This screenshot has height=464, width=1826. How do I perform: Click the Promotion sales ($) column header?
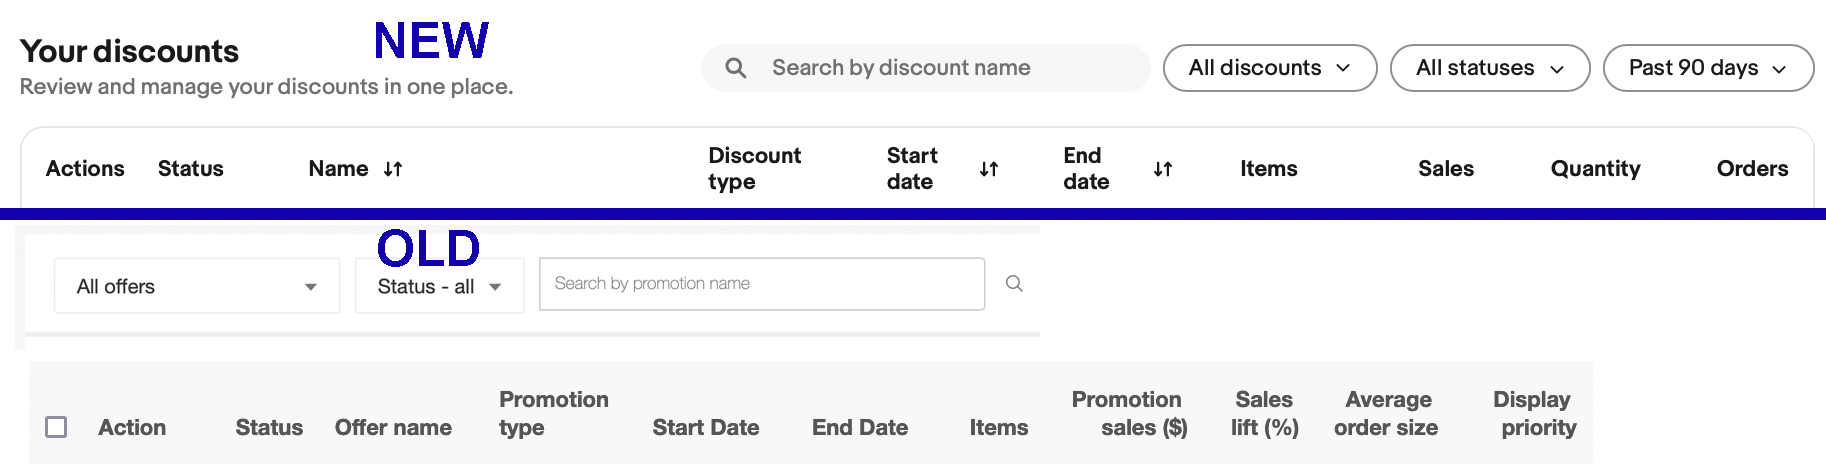tap(1129, 413)
